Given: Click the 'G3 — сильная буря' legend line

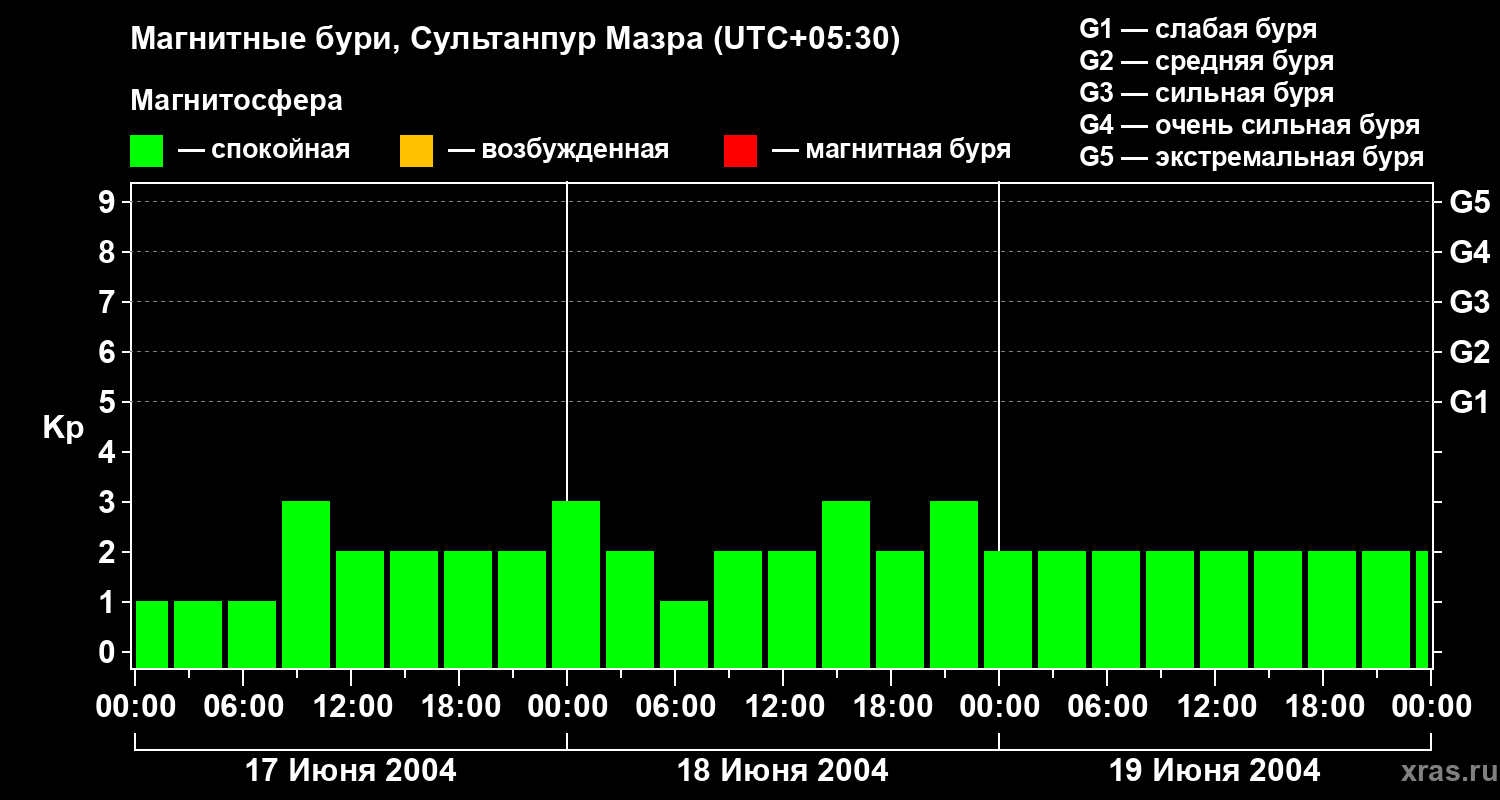Looking at the screenshot, I should point(1207,93).
